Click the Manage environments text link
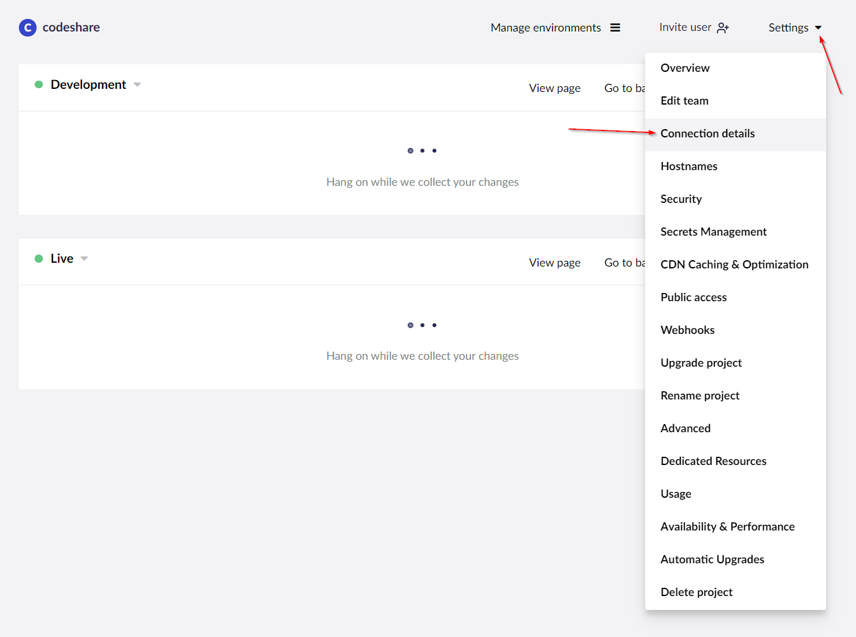This screenshot has height=637, width=856. coord(545,28)
